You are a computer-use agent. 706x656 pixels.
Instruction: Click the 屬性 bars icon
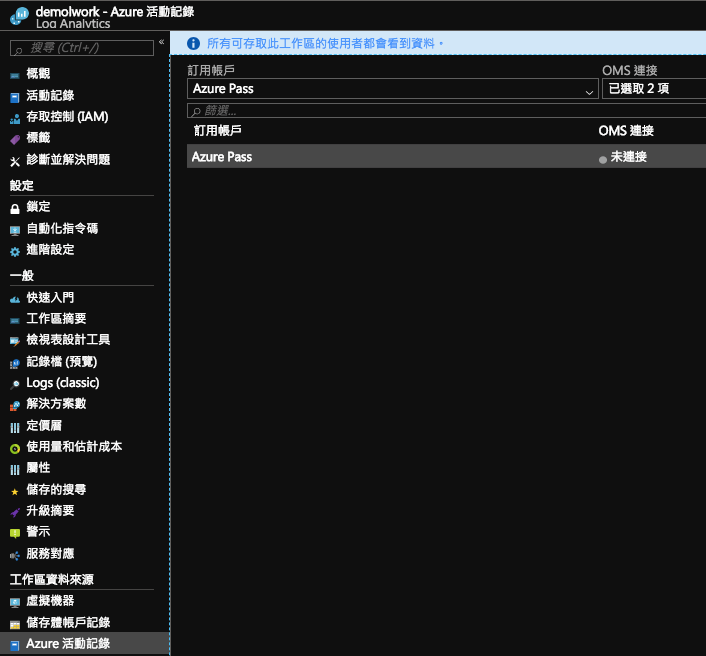coord(15,470)
